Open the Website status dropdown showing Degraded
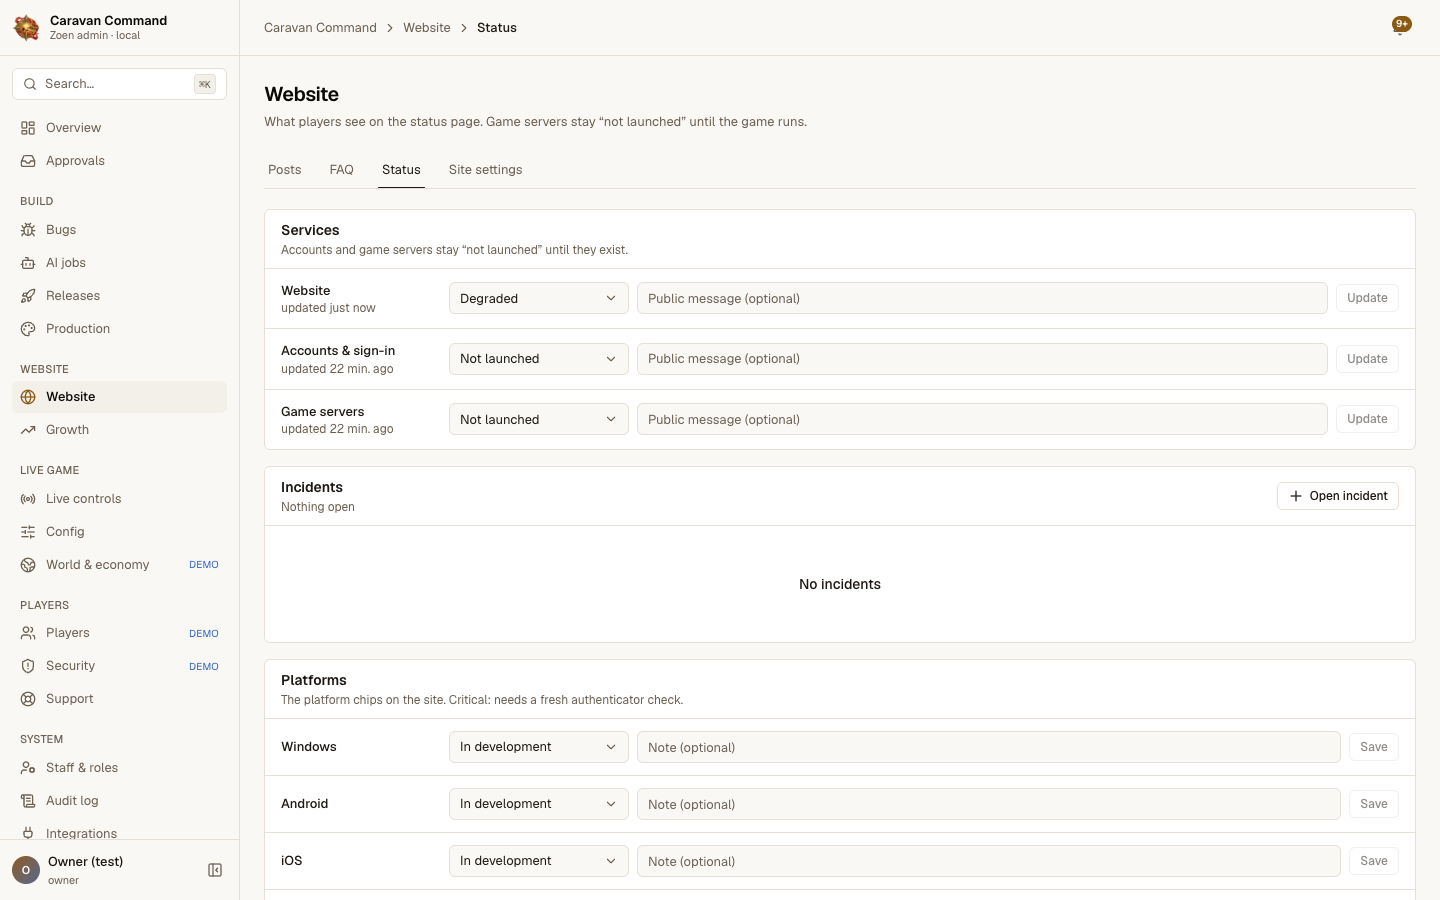Screen dimensions: 1440x900 click(x=539, y=298)
